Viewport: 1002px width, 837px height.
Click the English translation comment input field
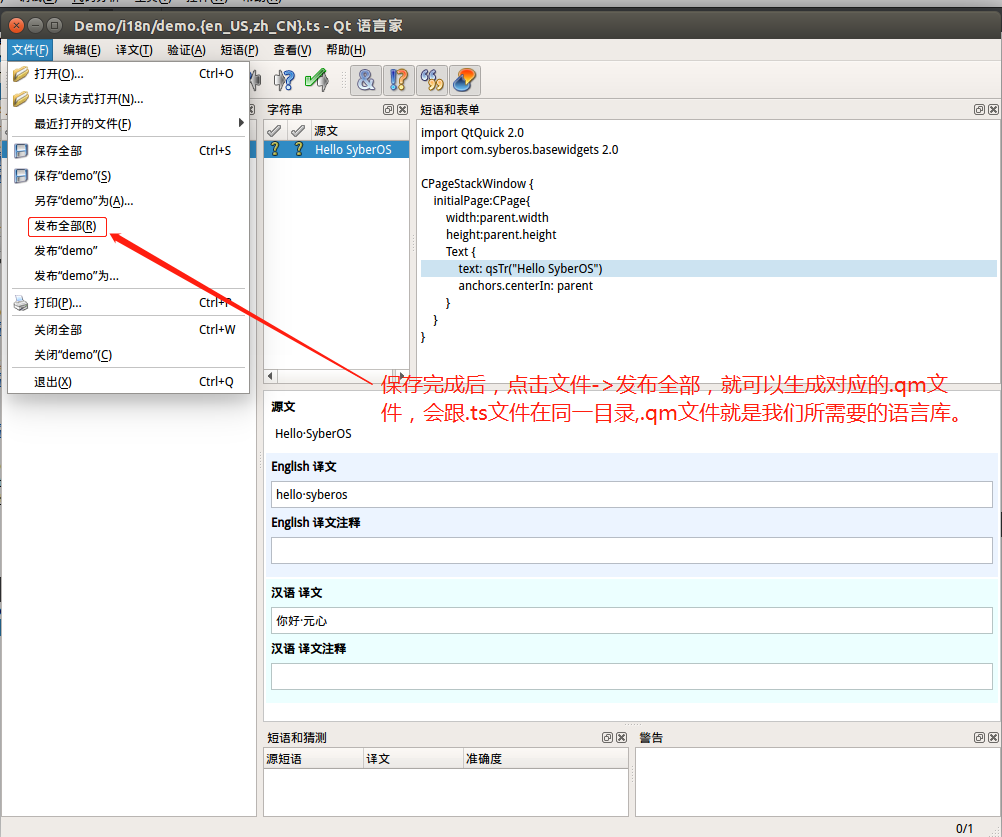(631, 551)
